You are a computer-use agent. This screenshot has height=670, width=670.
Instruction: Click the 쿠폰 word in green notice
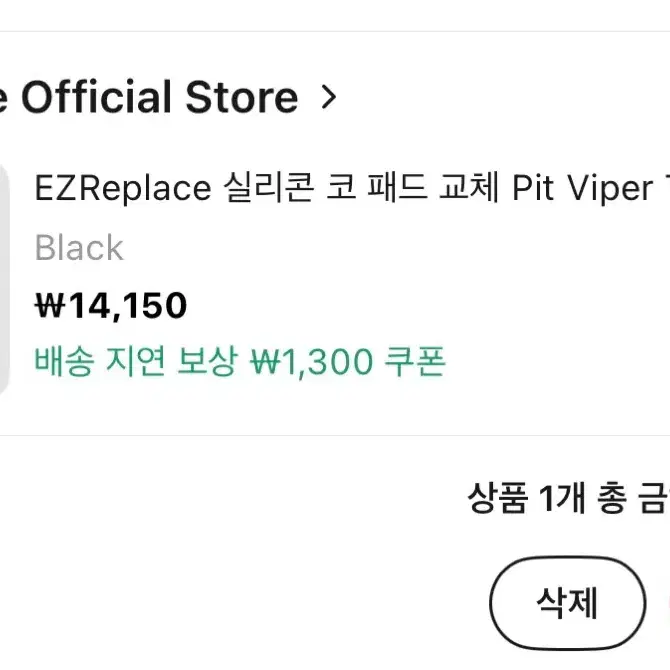pos(415,361)
